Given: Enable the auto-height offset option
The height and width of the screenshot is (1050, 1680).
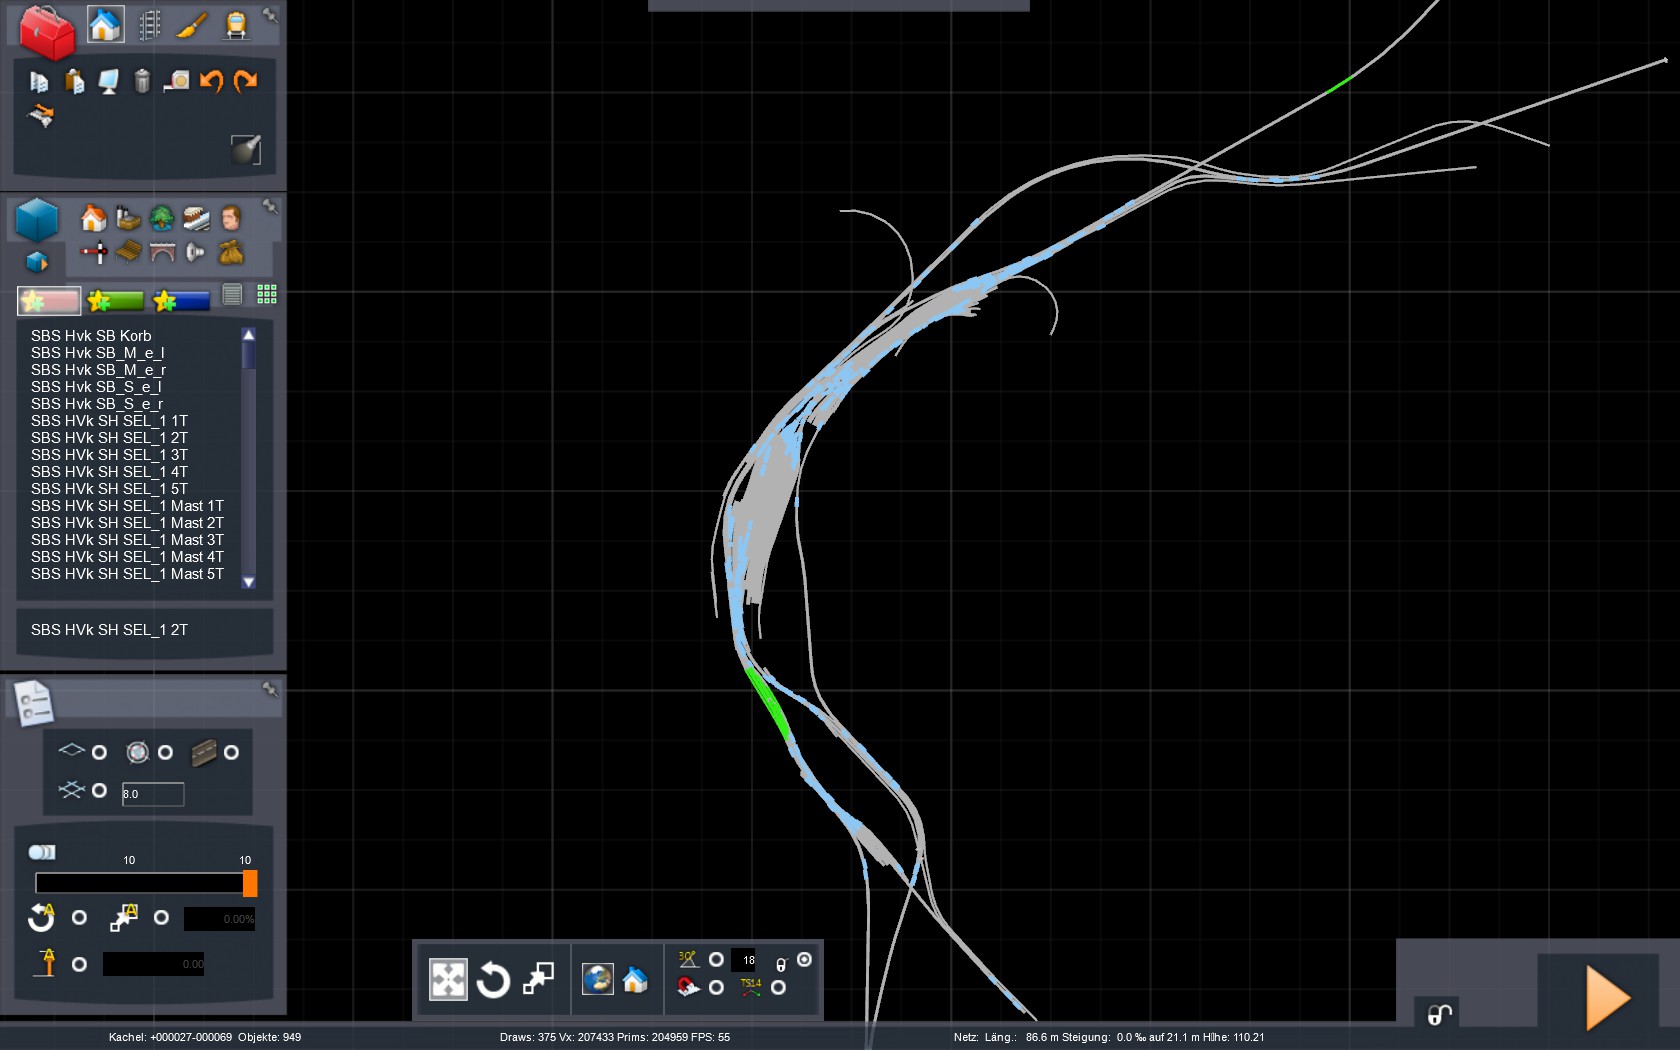Looking at the screenshot, I should [79, 964].
